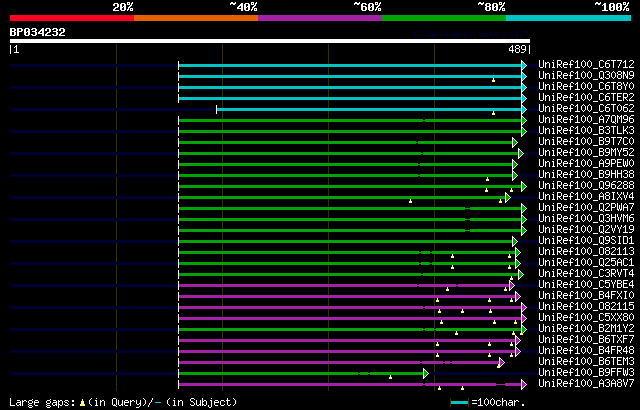The image size is (640, 410).
Task: Click the purple ~60% identity legend segment
Action: (320, 18)
